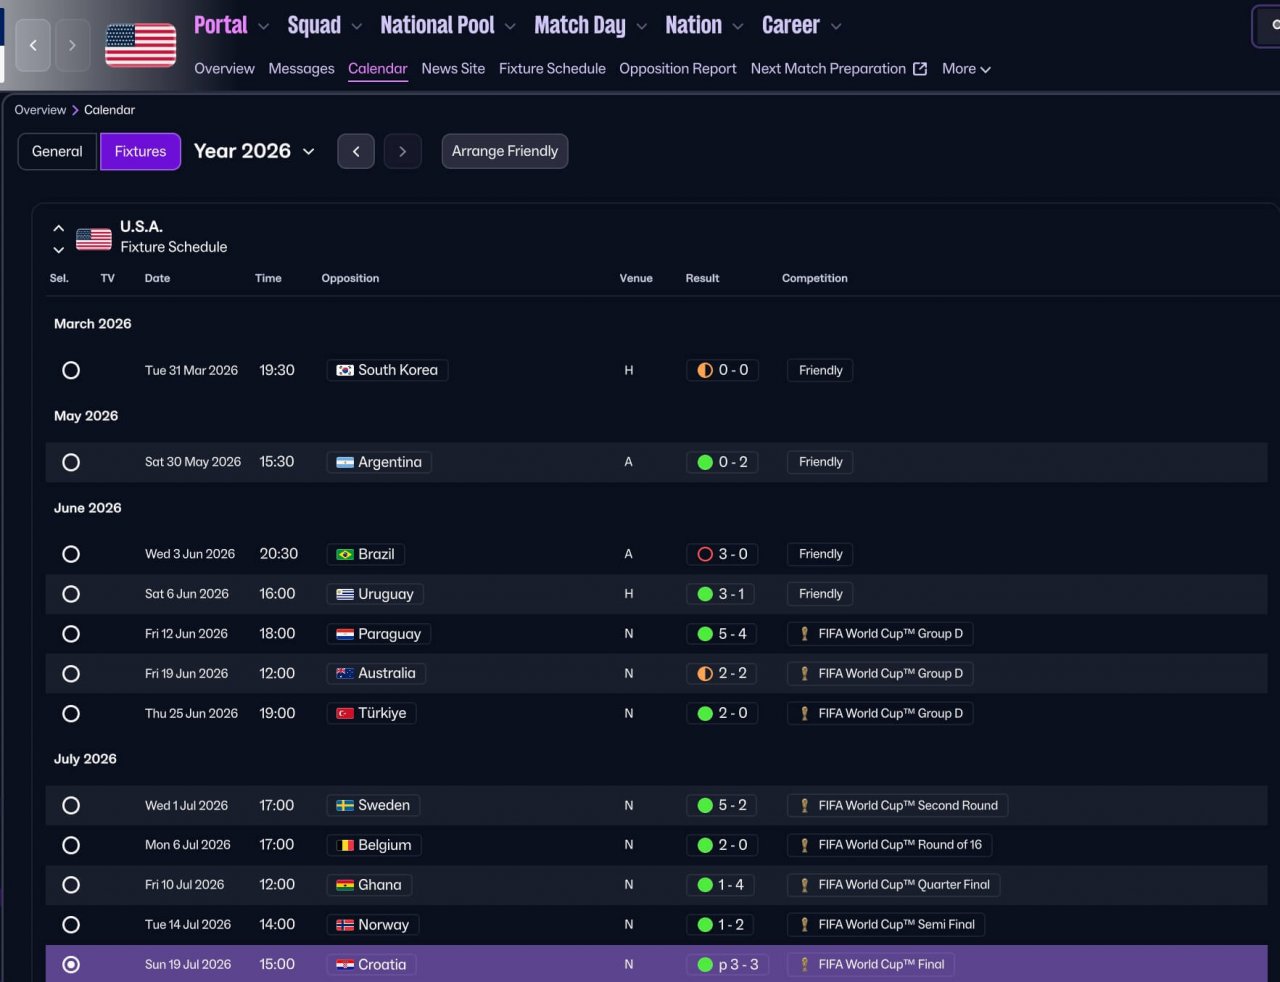Click the trophy icon in World Cup Final row
1280x982 pixels.
804,965
